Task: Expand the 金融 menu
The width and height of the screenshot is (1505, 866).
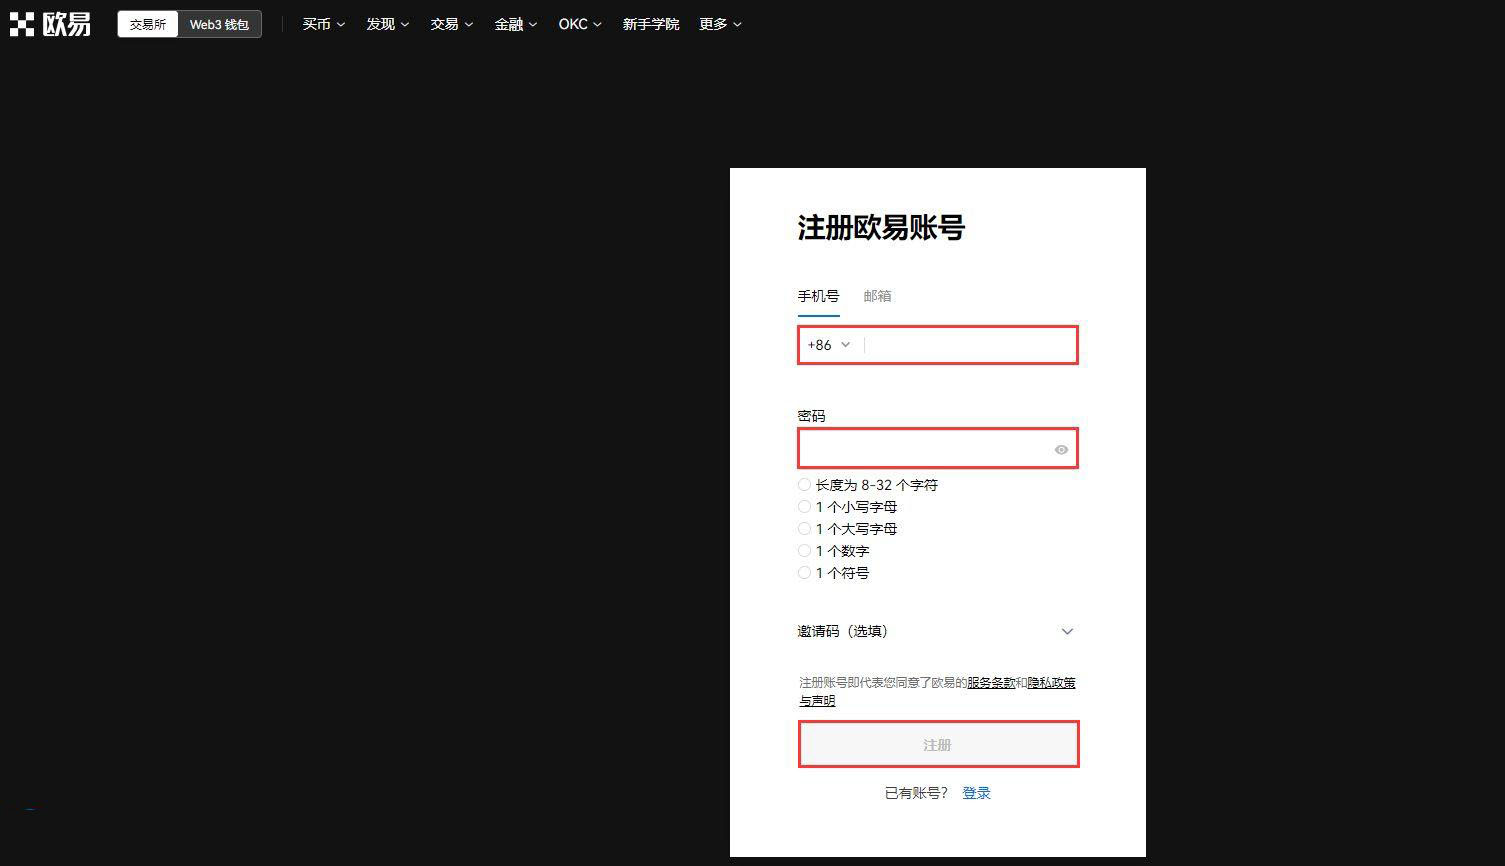Action: (x=515, y=24)
